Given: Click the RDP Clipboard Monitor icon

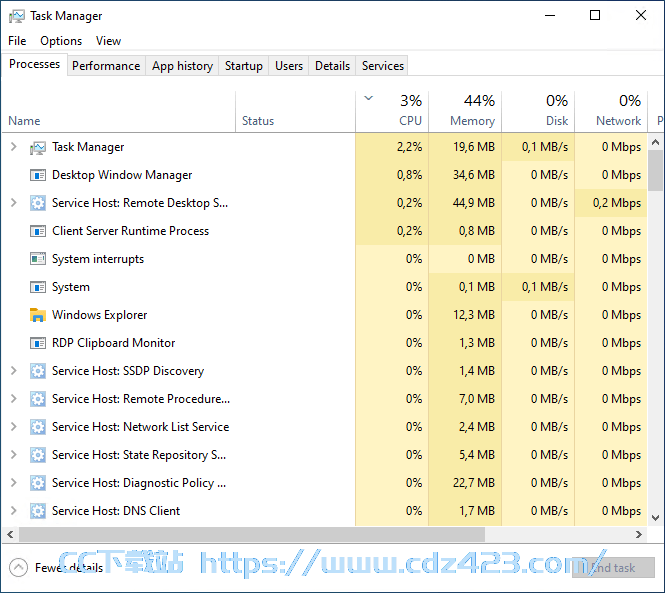Looking at the screenshot, I should (38, 343).
